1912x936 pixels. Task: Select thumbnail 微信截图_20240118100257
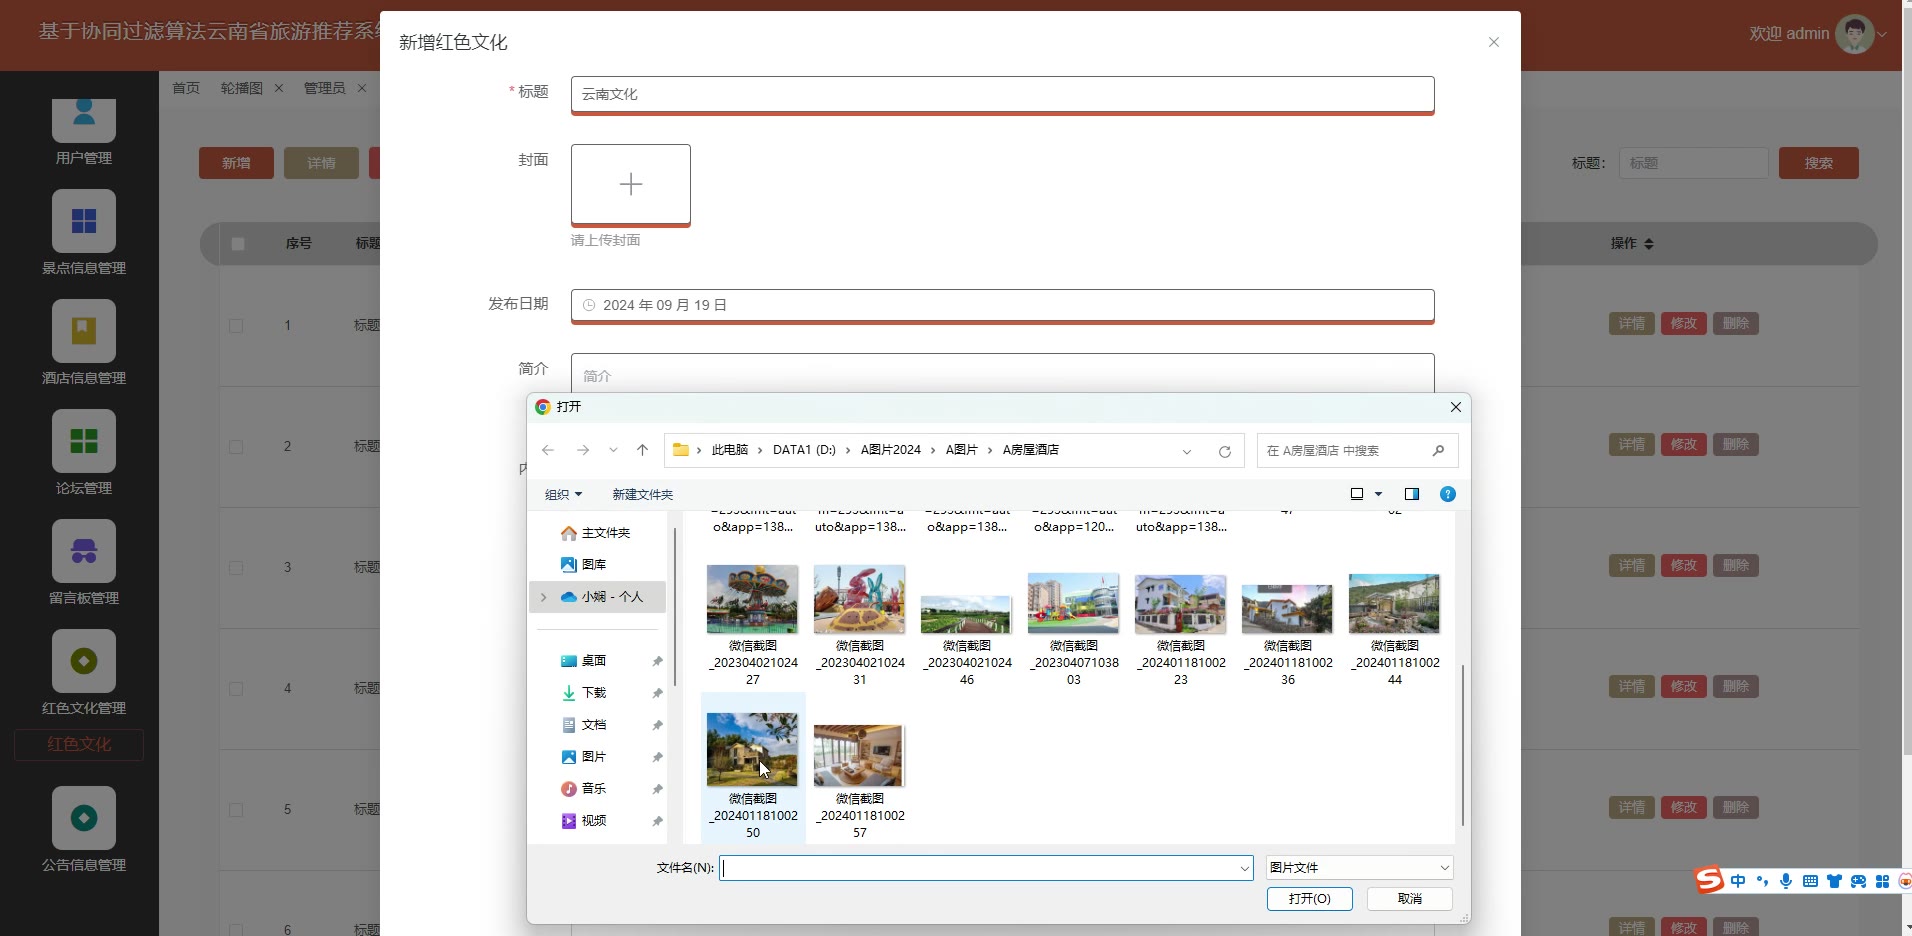click(x=859, y=757)
